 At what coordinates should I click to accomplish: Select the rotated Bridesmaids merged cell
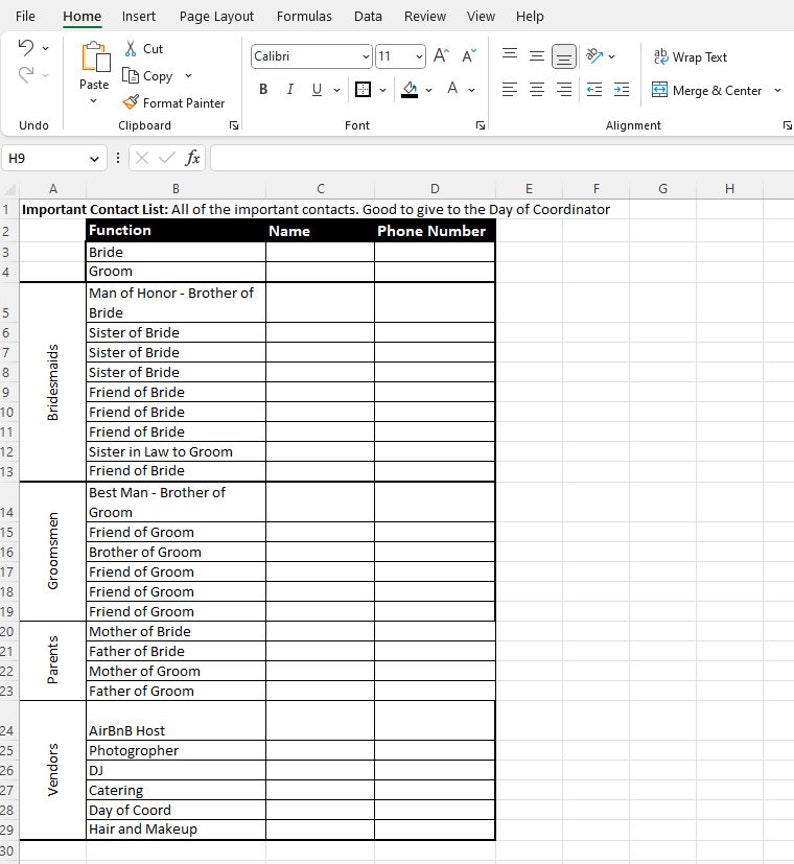(x=53, y=382)
